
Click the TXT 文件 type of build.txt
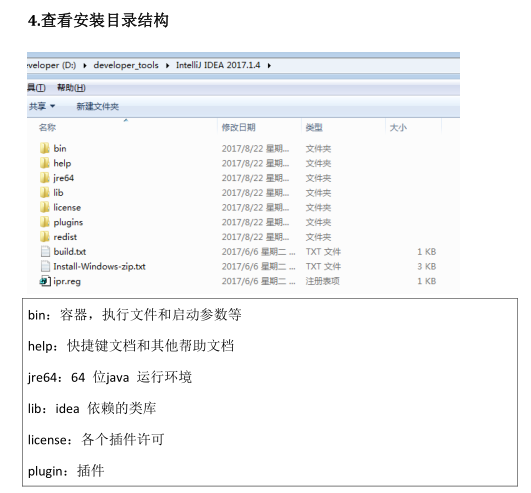click(x=323, y=252)
